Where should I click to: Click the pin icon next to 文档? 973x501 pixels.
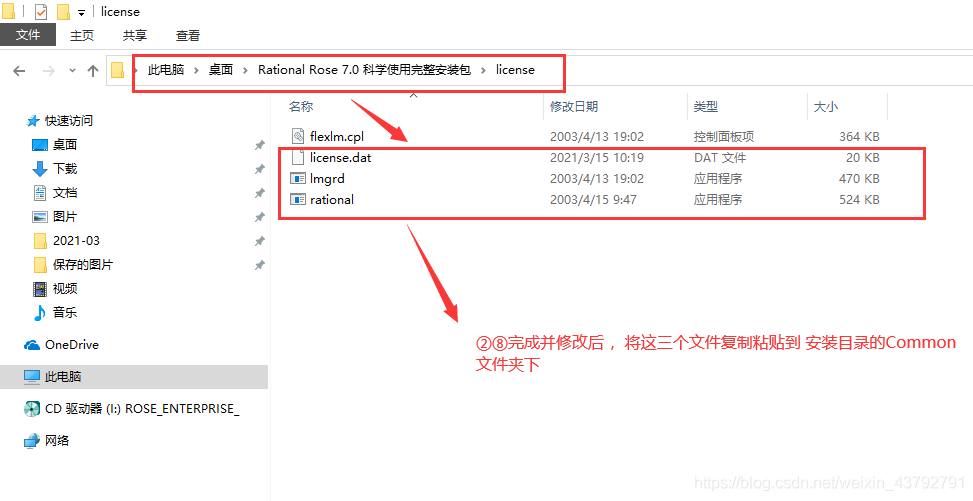259,194
